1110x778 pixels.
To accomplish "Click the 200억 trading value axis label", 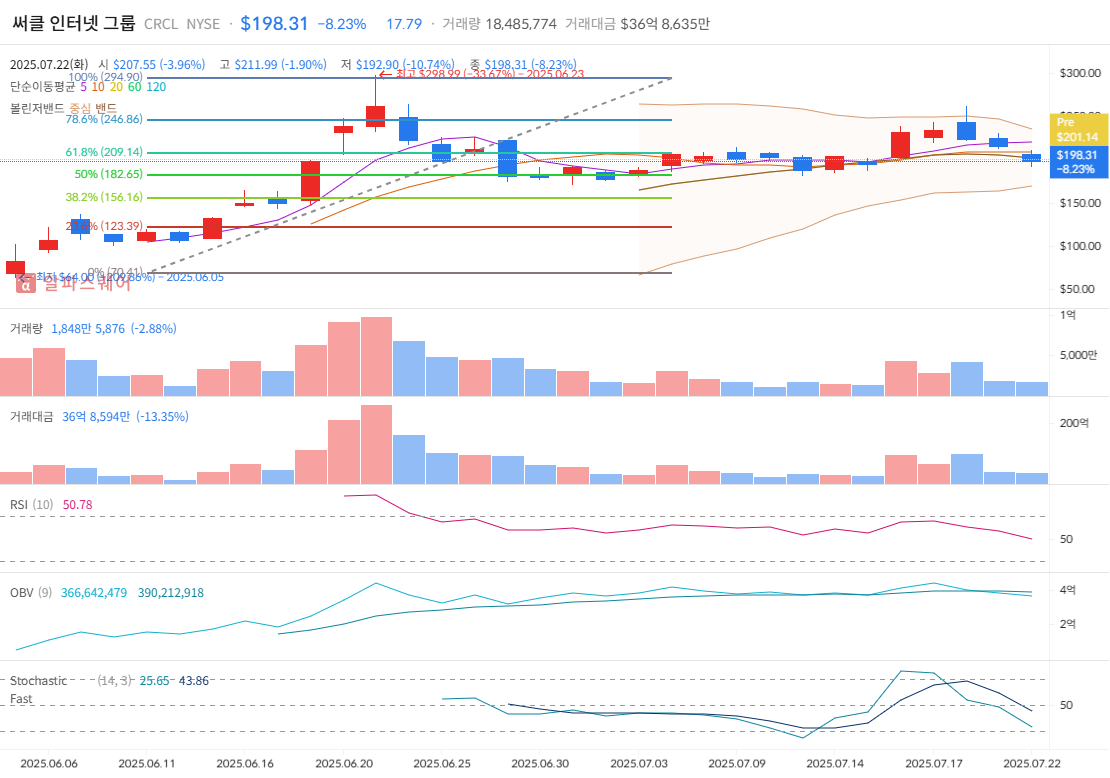I will click(1074, 423).
